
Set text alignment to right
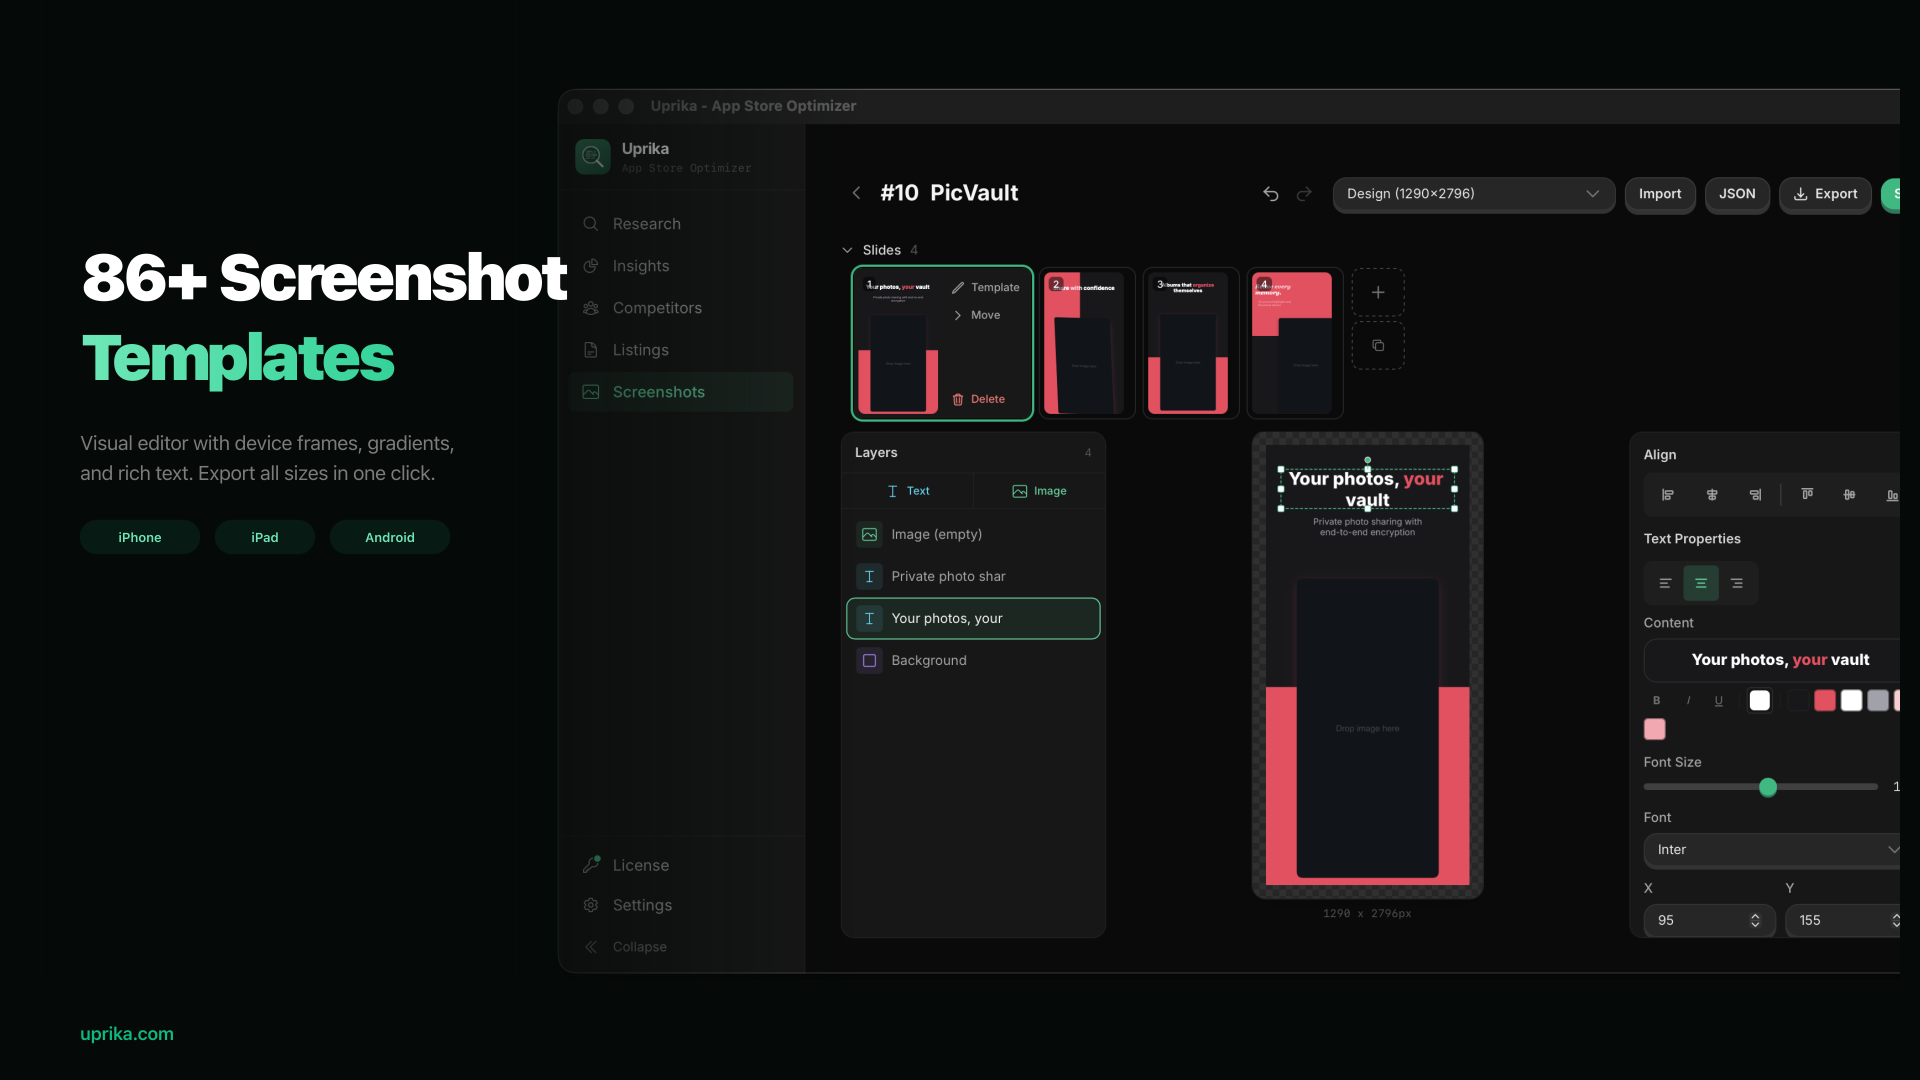pos(1737,583)
